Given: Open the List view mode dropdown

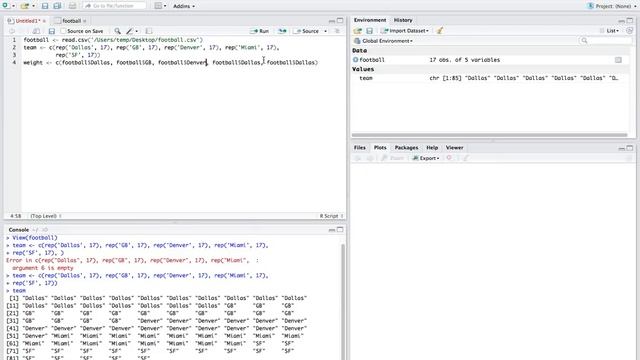Looking at the screenshot, I should [x=609, y=31].
